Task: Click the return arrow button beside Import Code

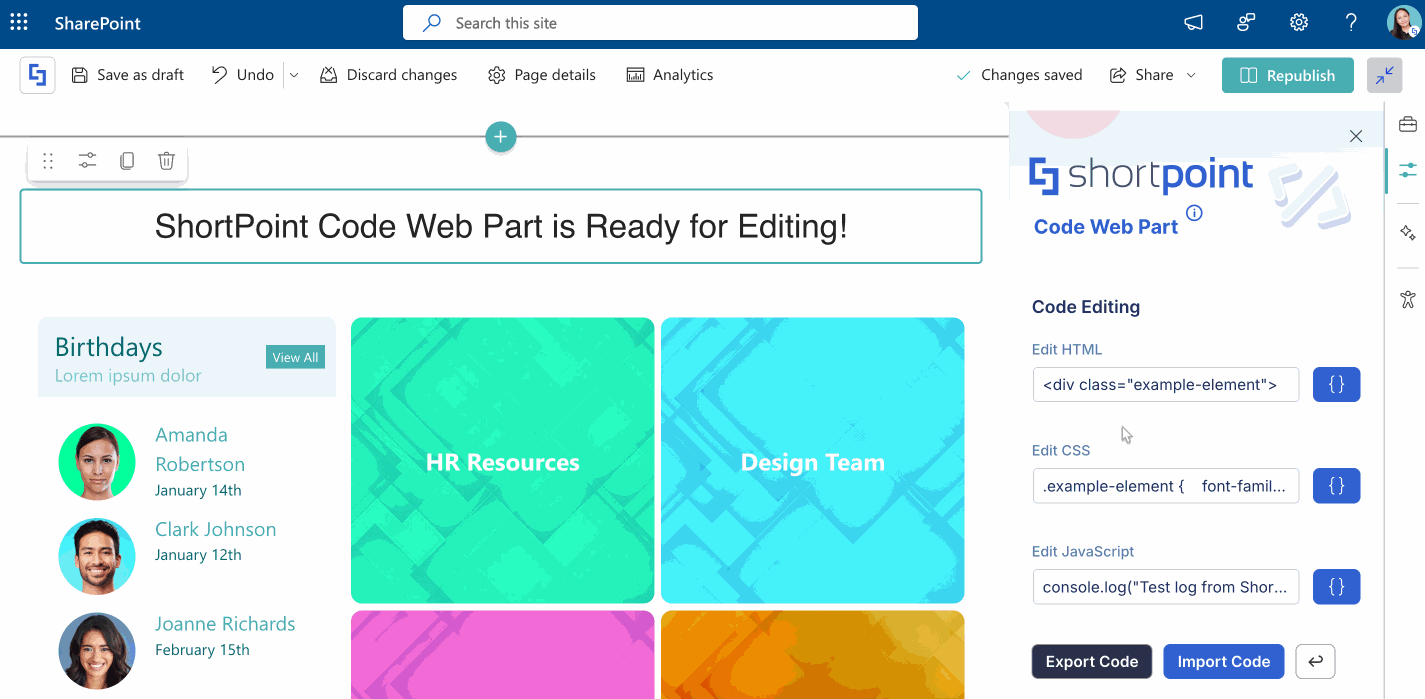Action: coord(1315,661)
